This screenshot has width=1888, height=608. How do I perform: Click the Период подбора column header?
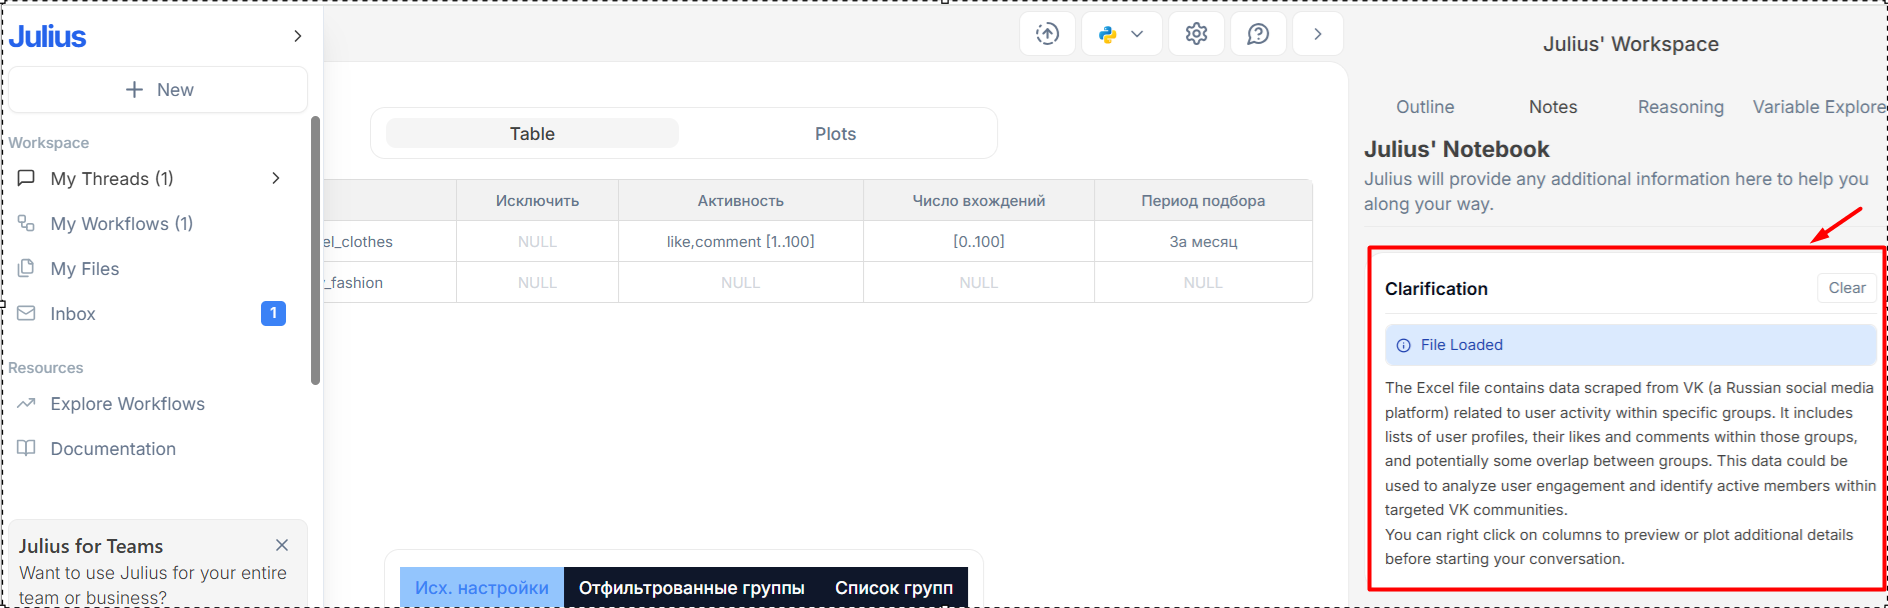coord(1203,201)
